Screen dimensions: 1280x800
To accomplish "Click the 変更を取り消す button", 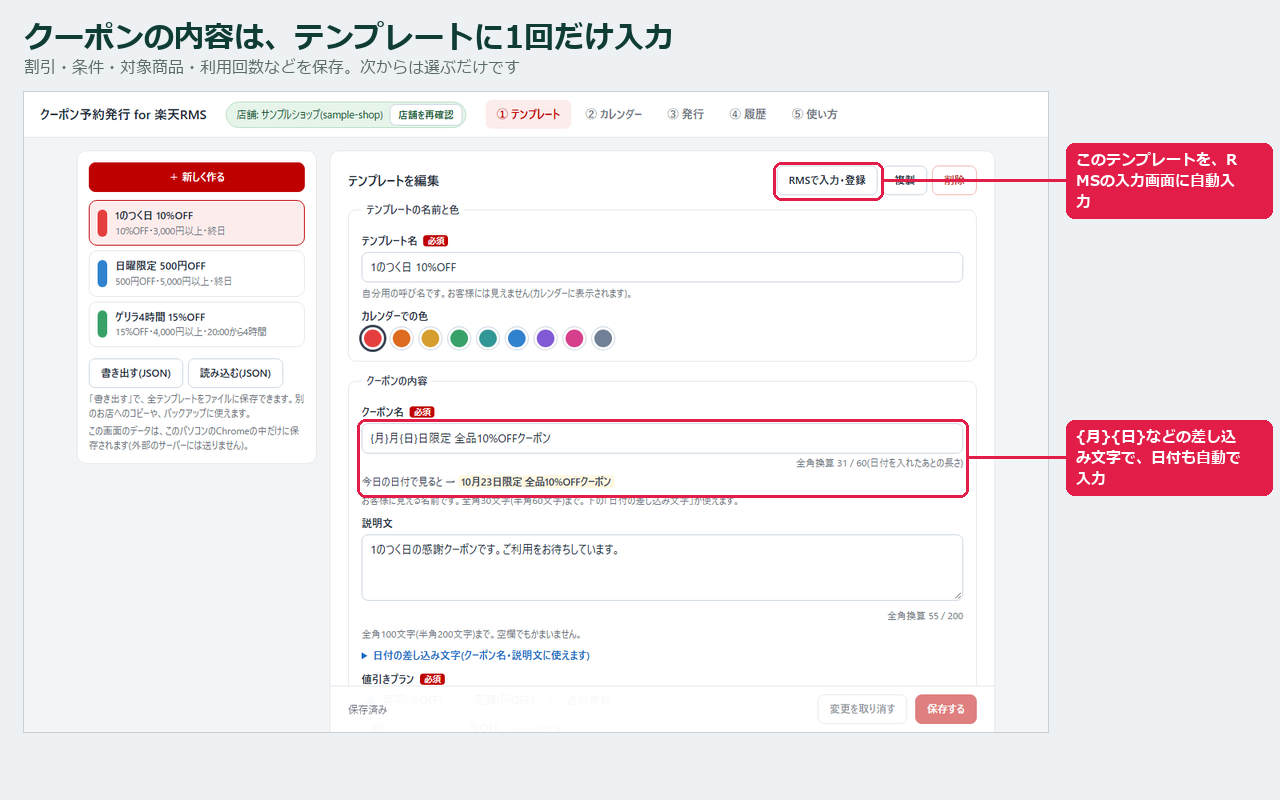I will click(x=862, y=709).
